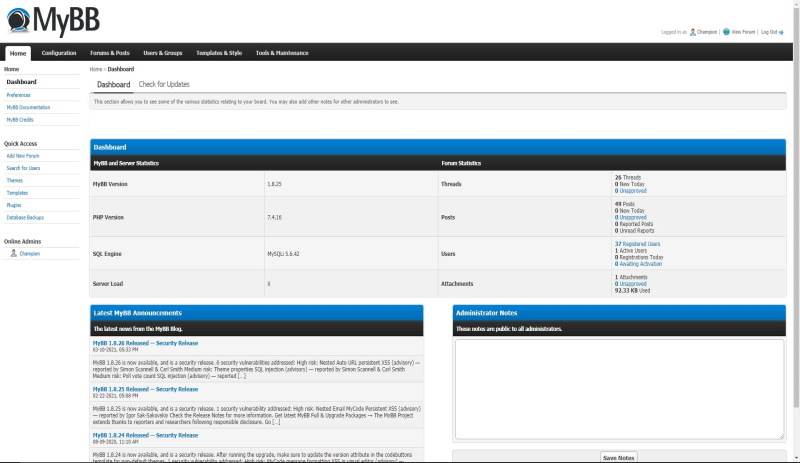Click Champion username in header
800x463 pixels.
[x=707, y=32]
